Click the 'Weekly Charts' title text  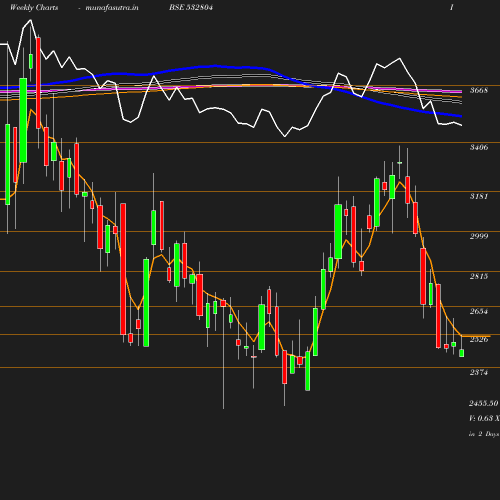click(x=34, y=7)
